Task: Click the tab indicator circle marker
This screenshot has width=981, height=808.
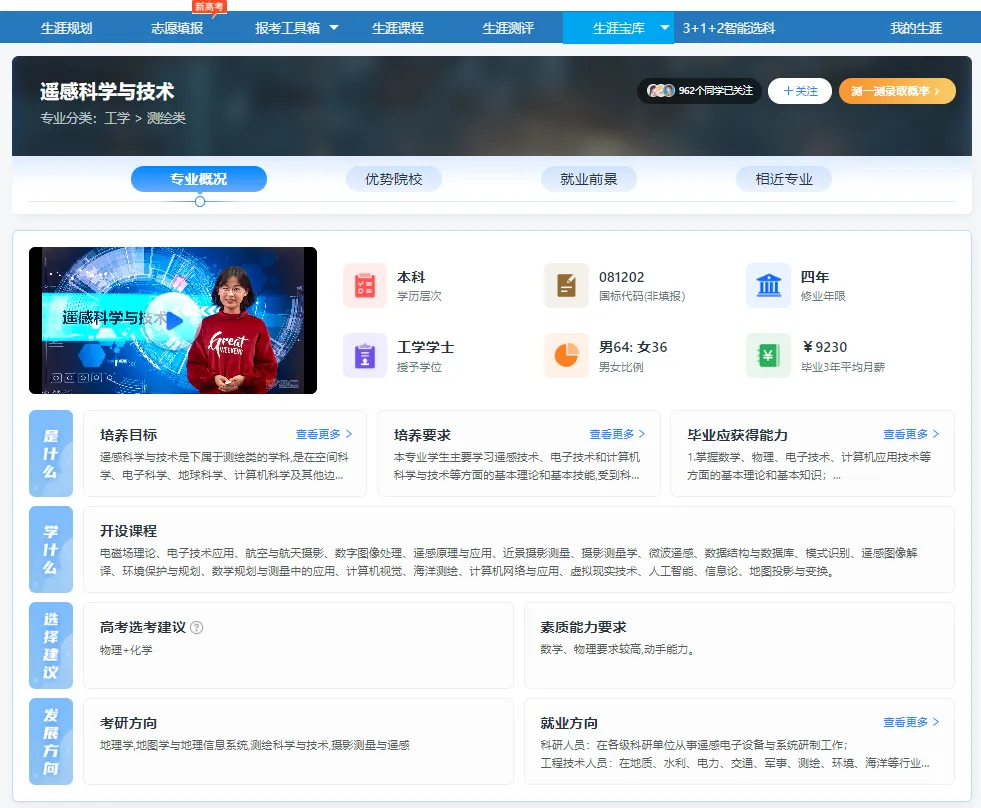Action: coord(200,202)
